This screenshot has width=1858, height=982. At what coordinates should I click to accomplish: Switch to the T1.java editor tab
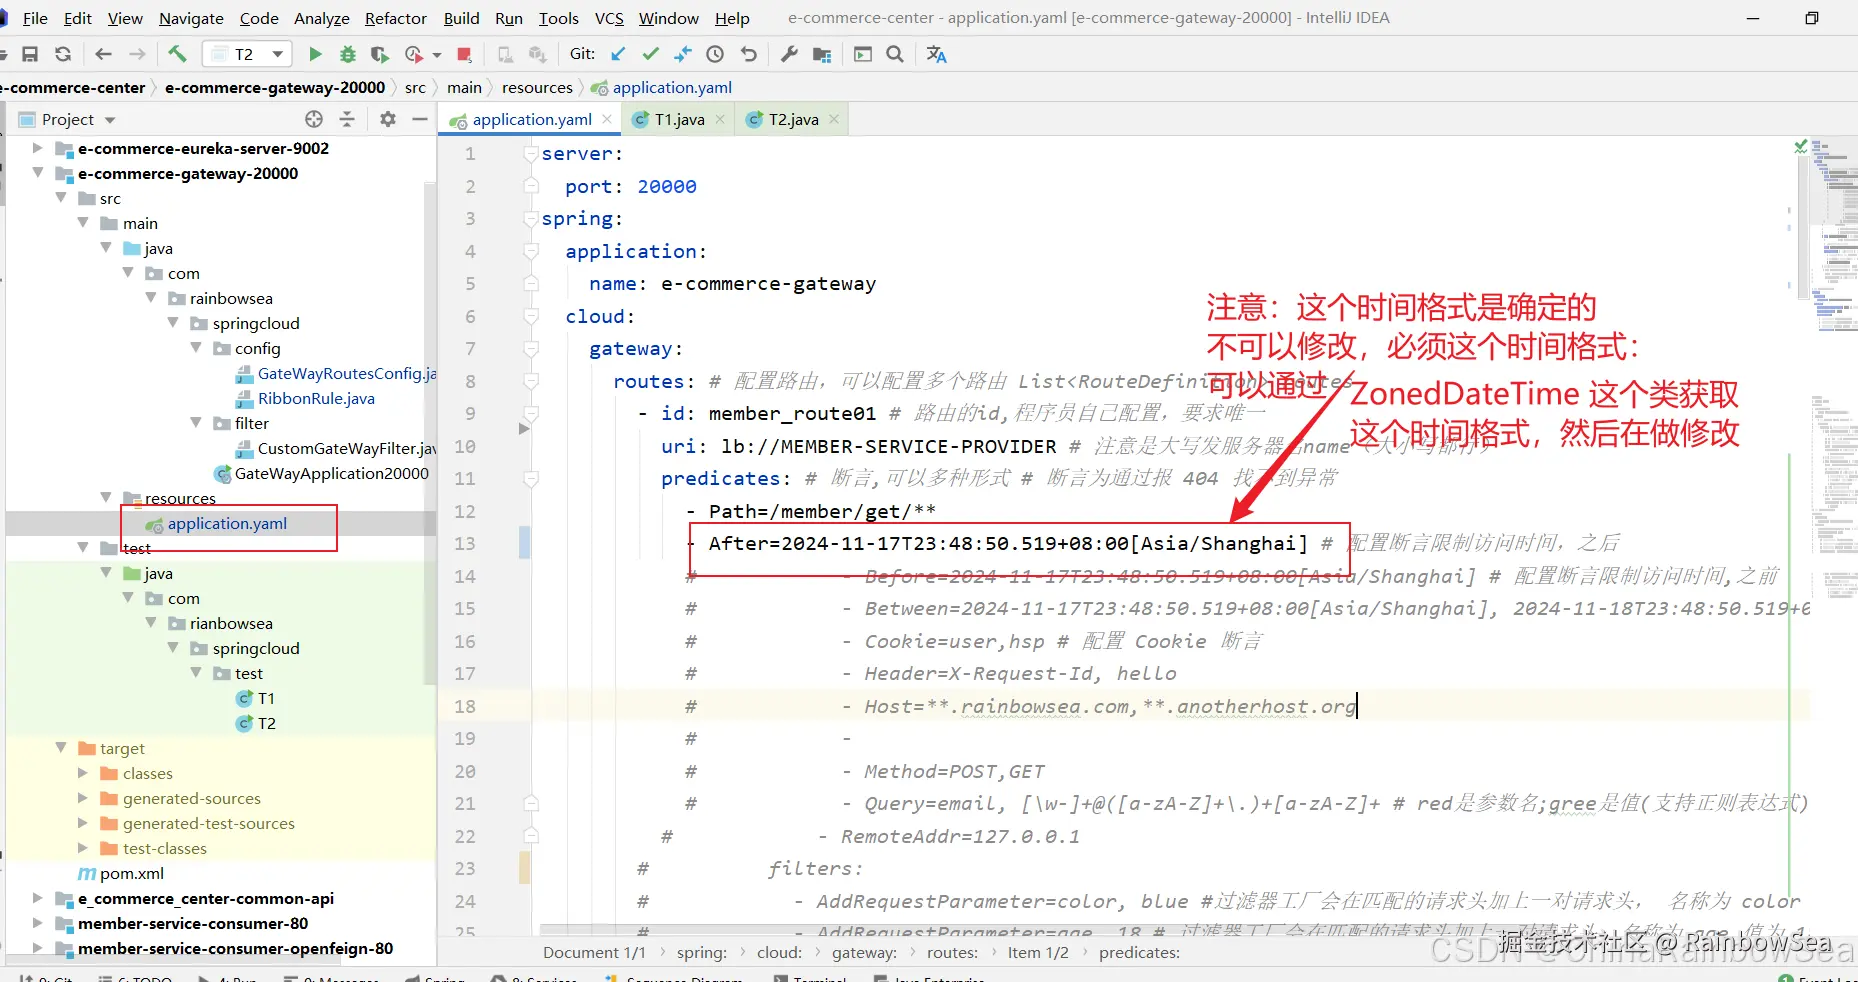pos(679,120)
